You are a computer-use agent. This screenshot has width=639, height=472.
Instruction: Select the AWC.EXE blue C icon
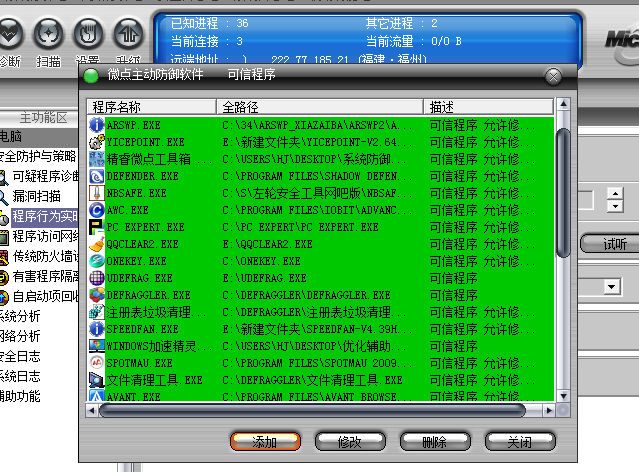(x=97, y=210)
